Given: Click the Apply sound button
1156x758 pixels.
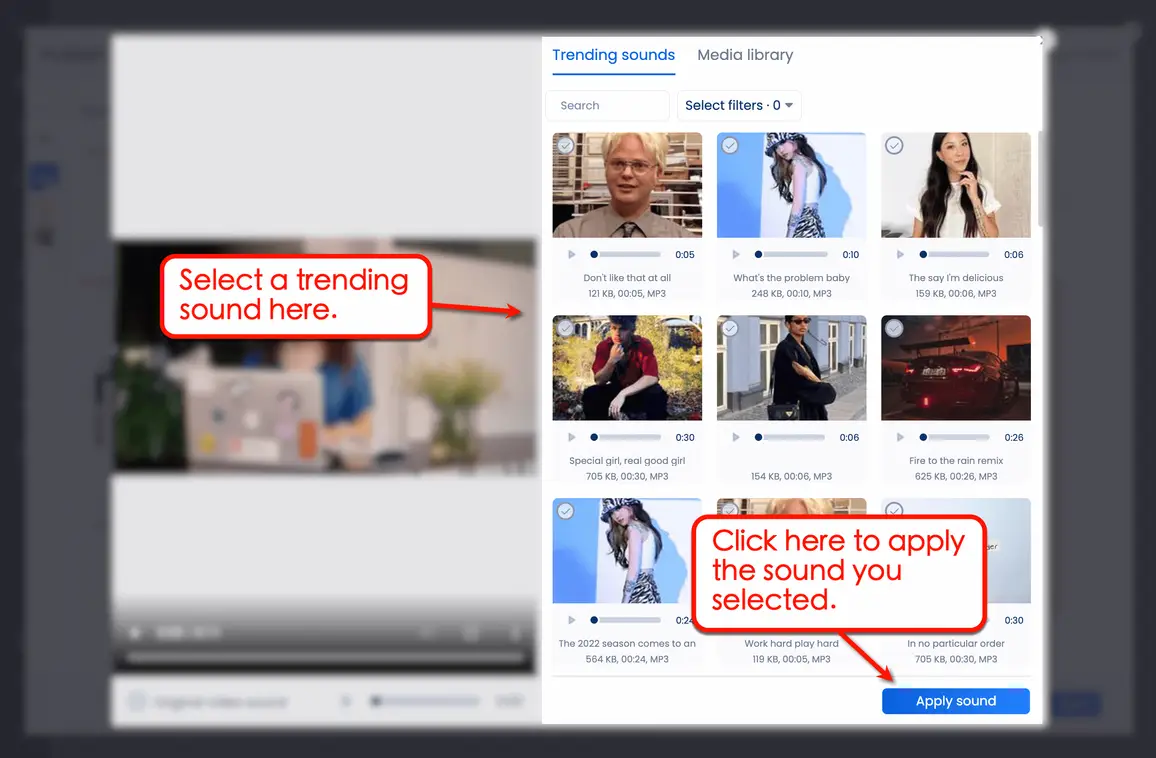Looking at the screenshot, I should pos(955,701).
